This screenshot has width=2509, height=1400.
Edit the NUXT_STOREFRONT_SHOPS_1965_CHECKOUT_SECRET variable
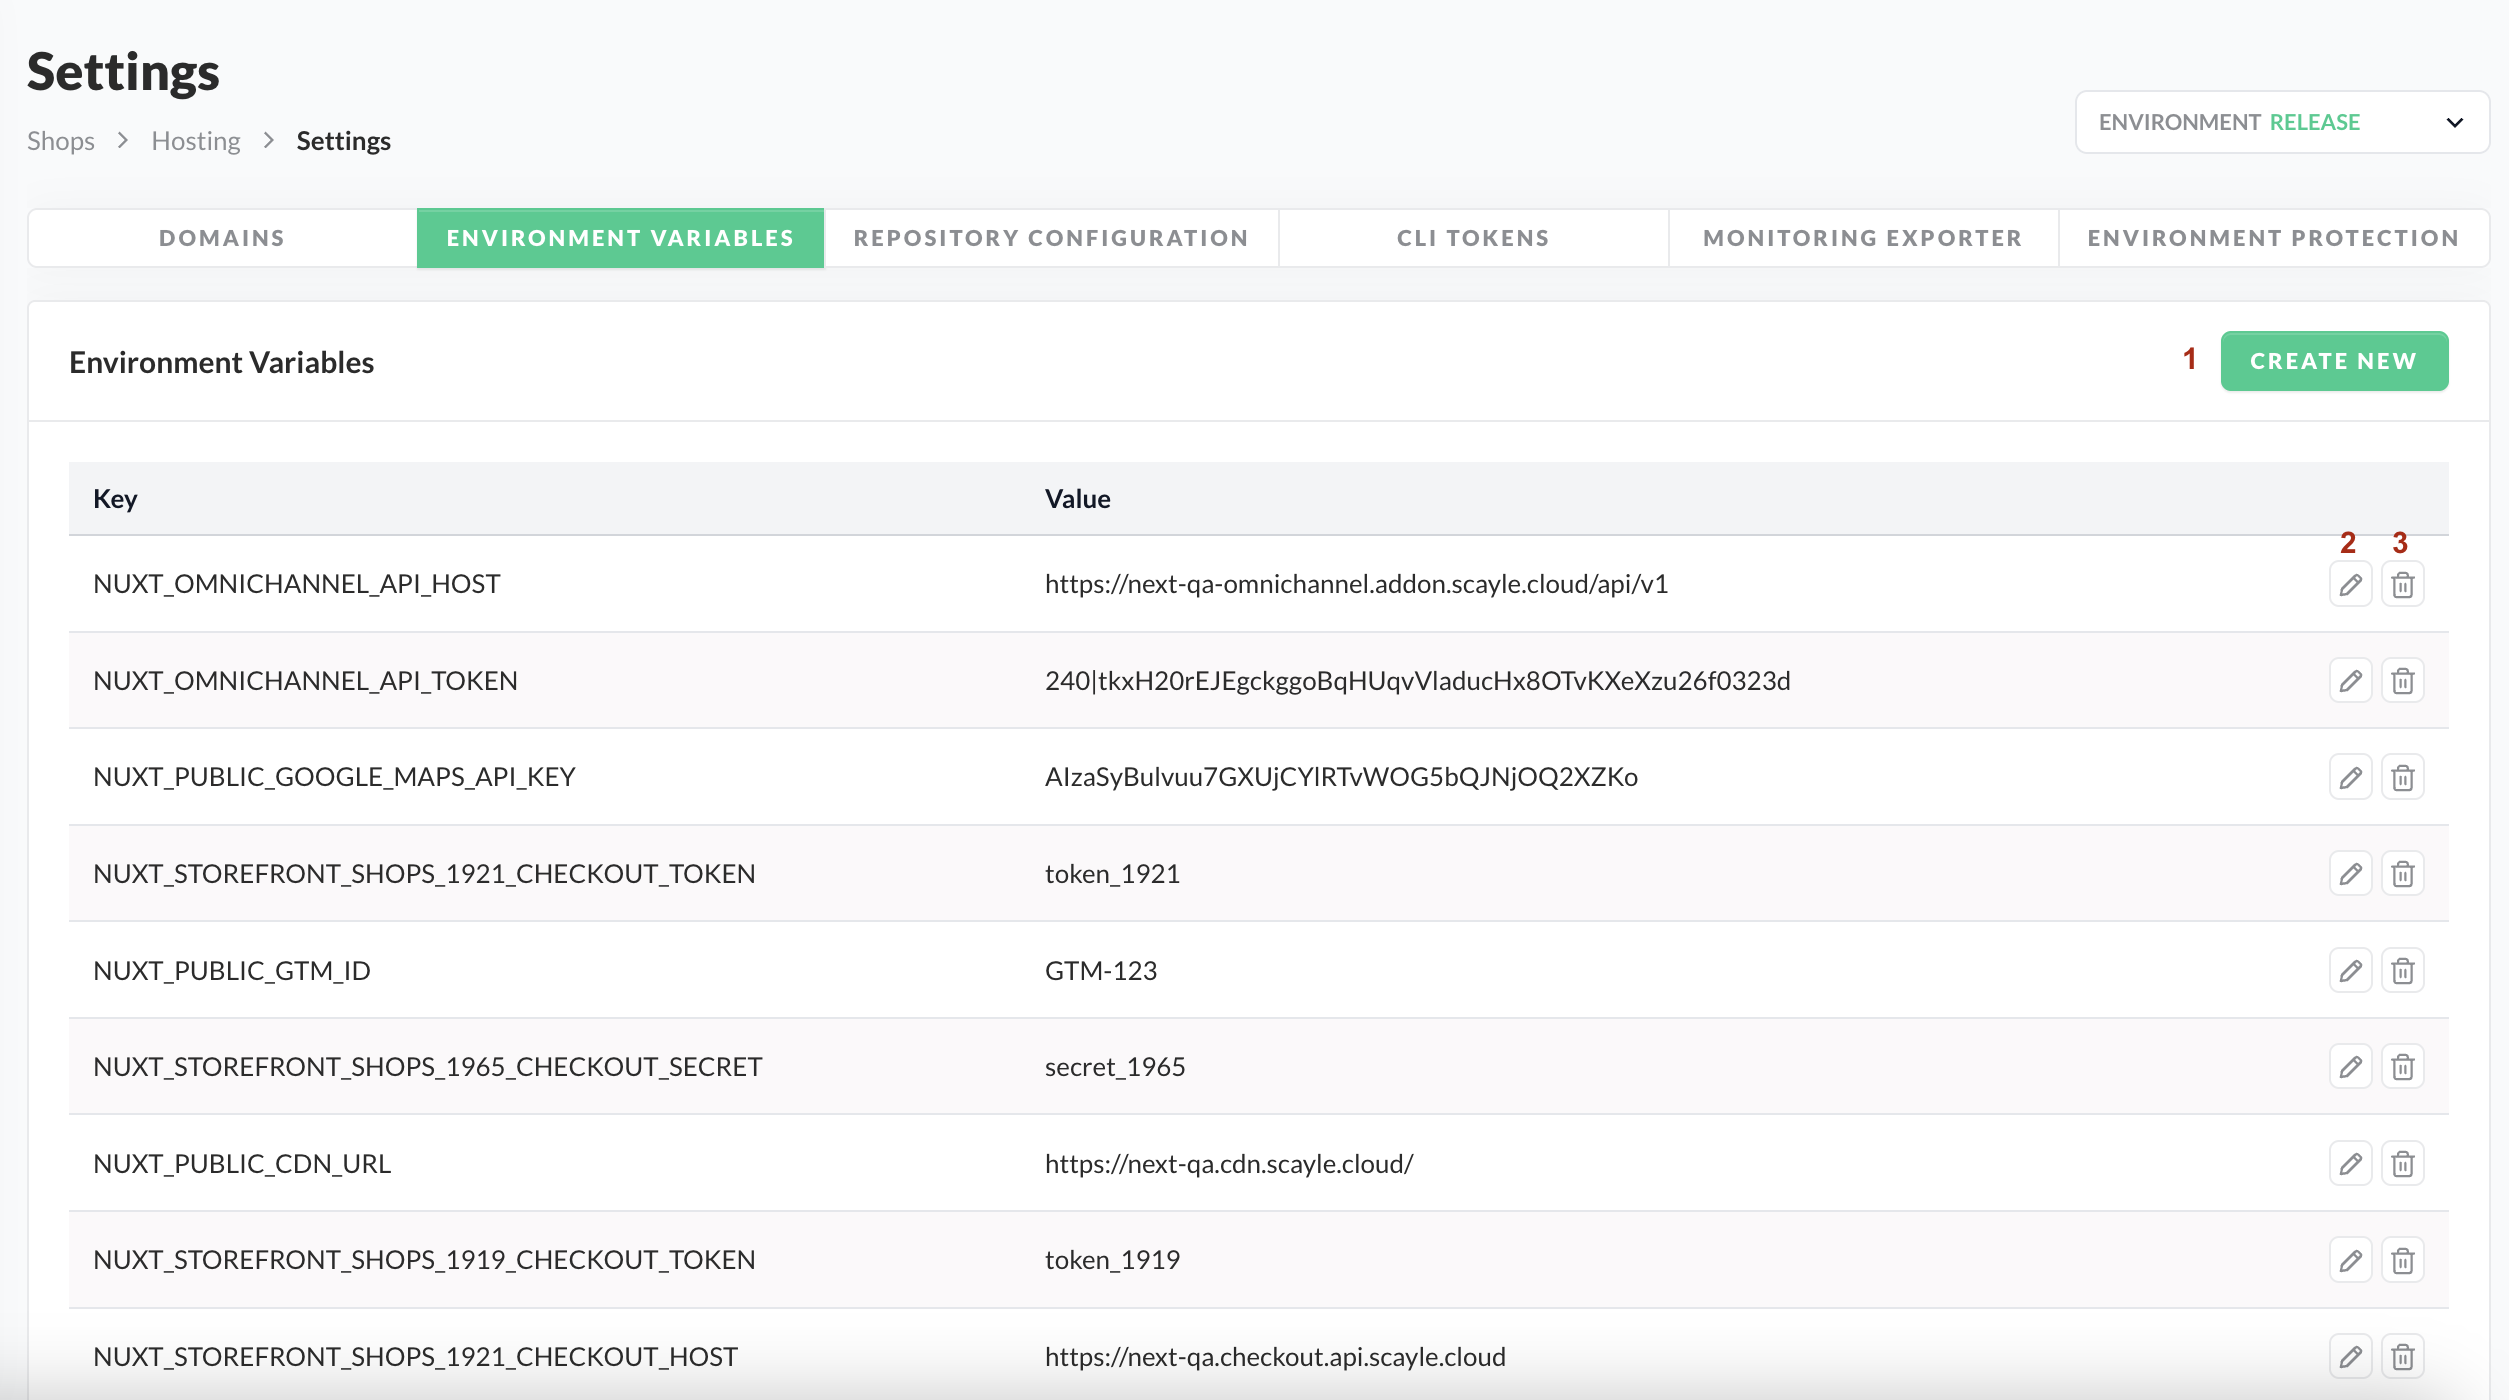(x=2350, y=1067)
